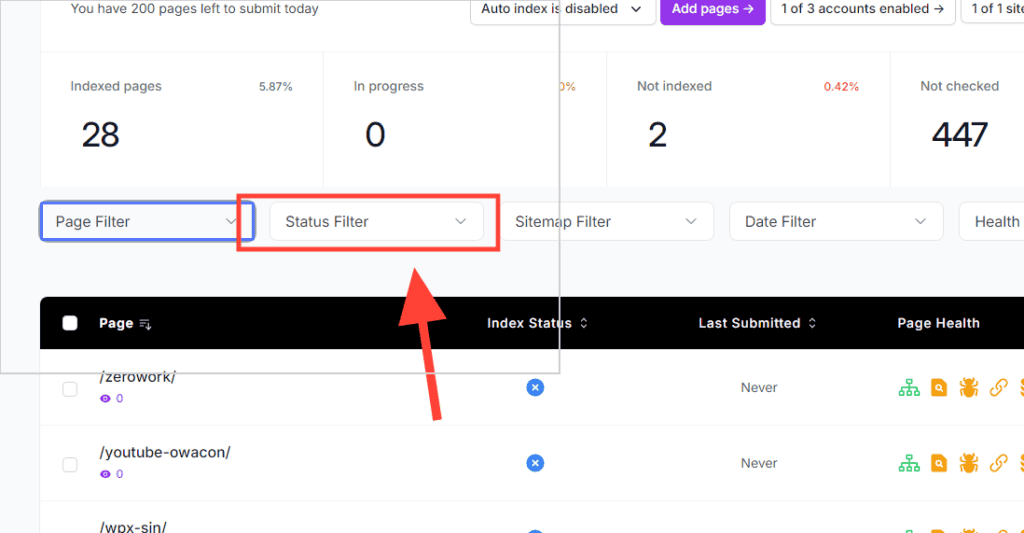Click the In progress count 0
The height and width of the screenshot is (533, 1024).
tap(375, 135)
